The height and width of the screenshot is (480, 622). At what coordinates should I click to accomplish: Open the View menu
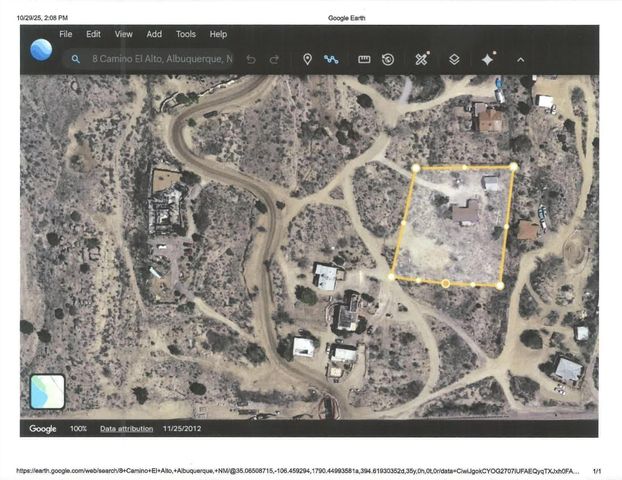tap(123, 34)
